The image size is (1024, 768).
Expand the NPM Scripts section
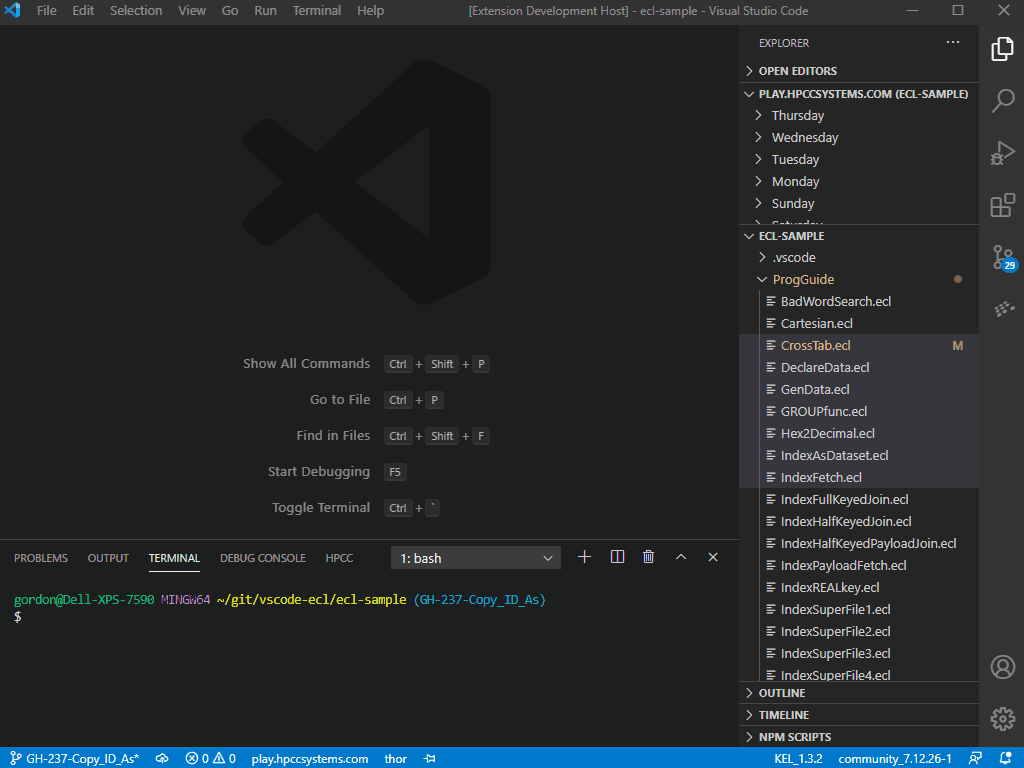coord(859,737)
